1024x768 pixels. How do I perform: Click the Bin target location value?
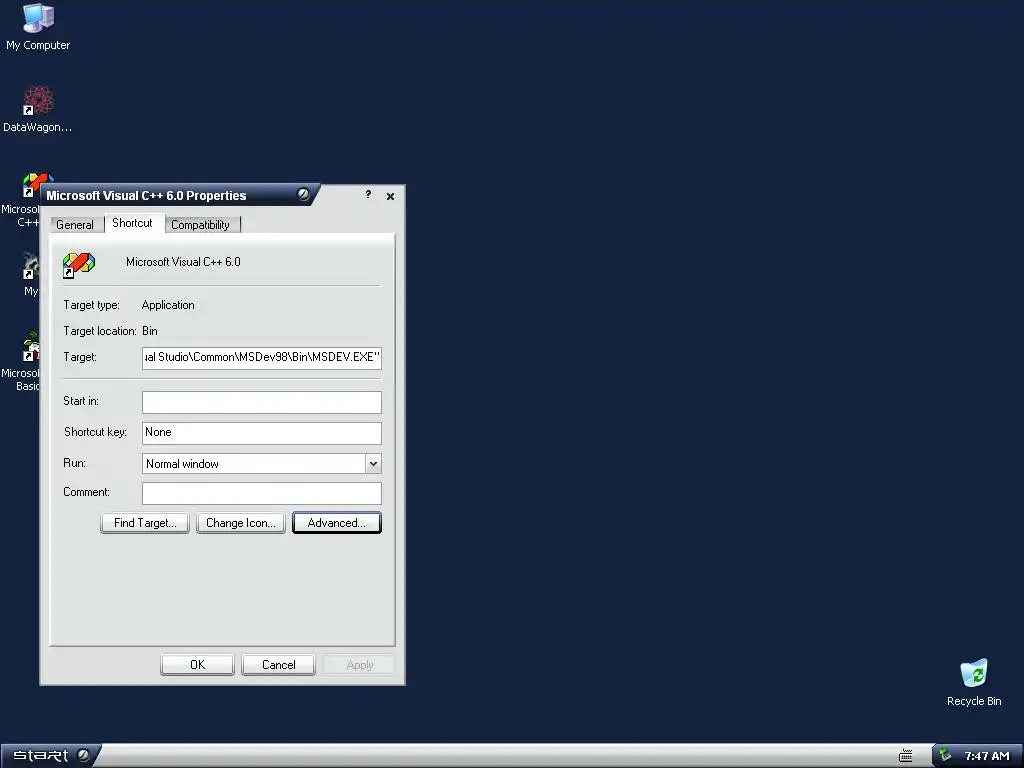click(150, 331)
